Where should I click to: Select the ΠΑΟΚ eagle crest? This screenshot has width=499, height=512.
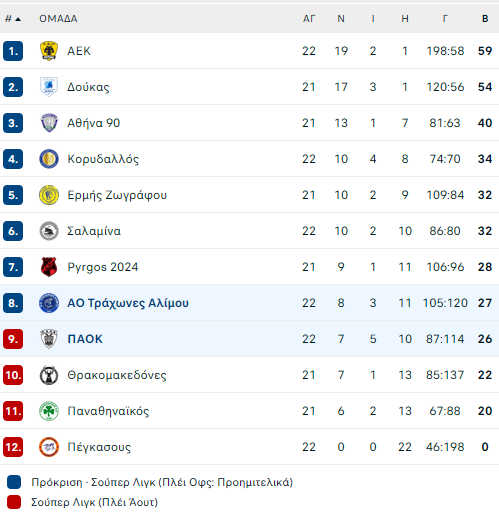click(x=49, y=339)
